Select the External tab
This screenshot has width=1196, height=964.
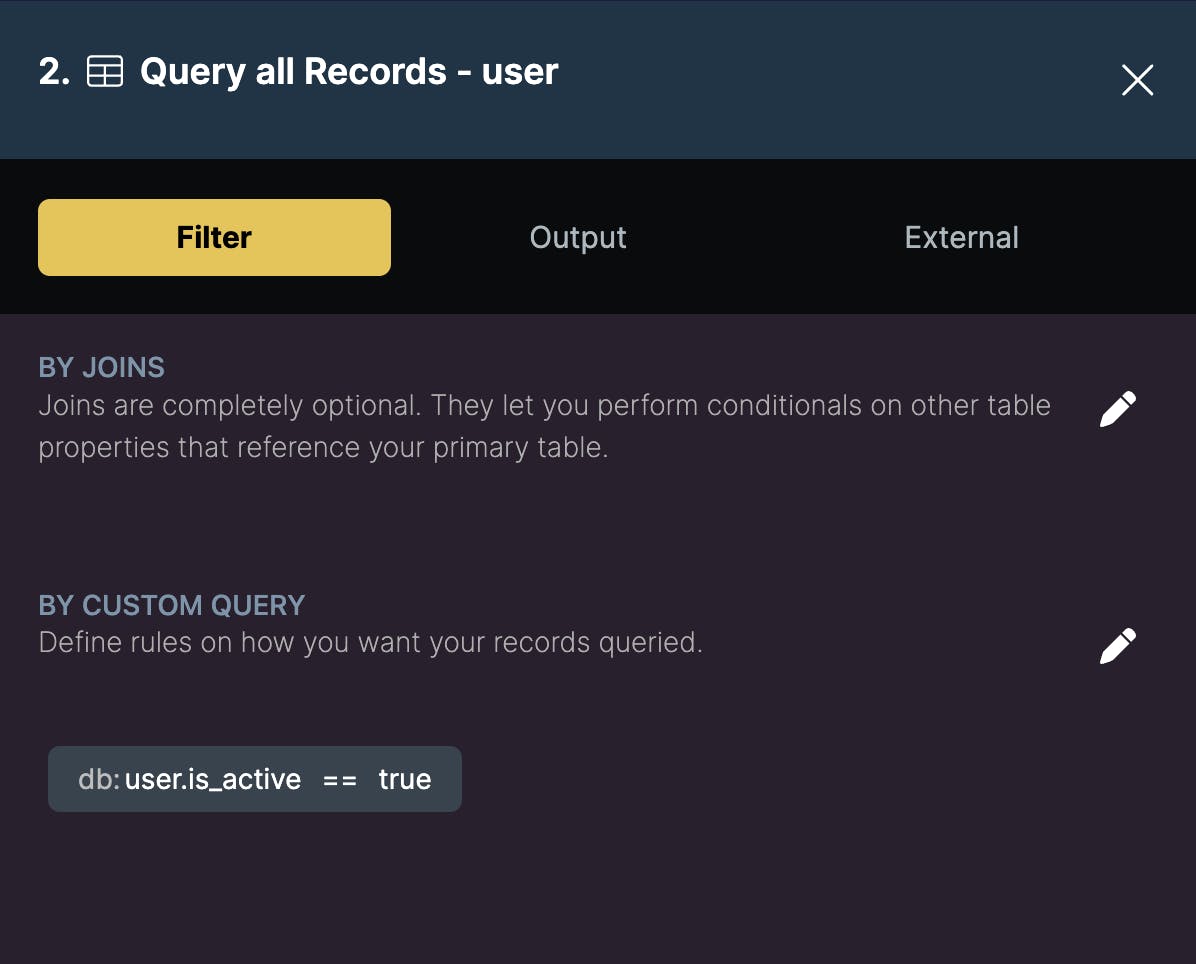(x=961, y=237)
